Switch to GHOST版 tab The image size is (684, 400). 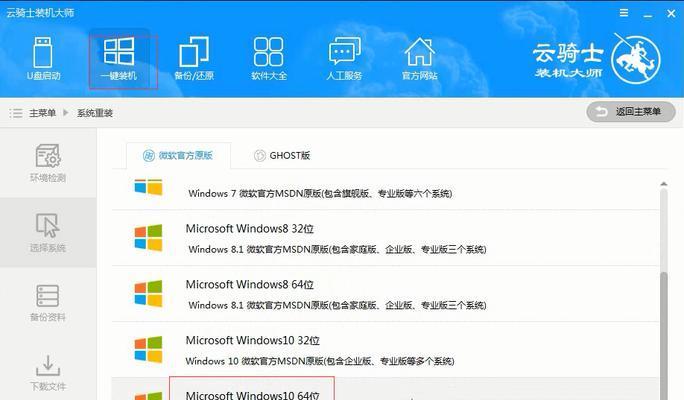pos(282,155)
